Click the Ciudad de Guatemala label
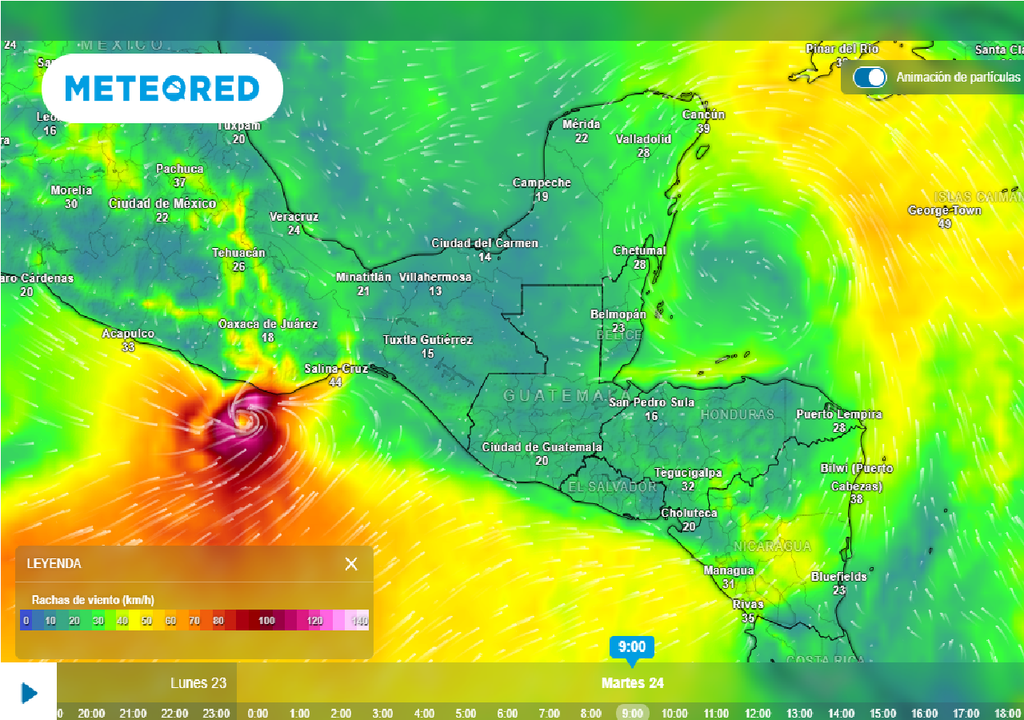Screen dimensions: 1024x720 (542, 447)
